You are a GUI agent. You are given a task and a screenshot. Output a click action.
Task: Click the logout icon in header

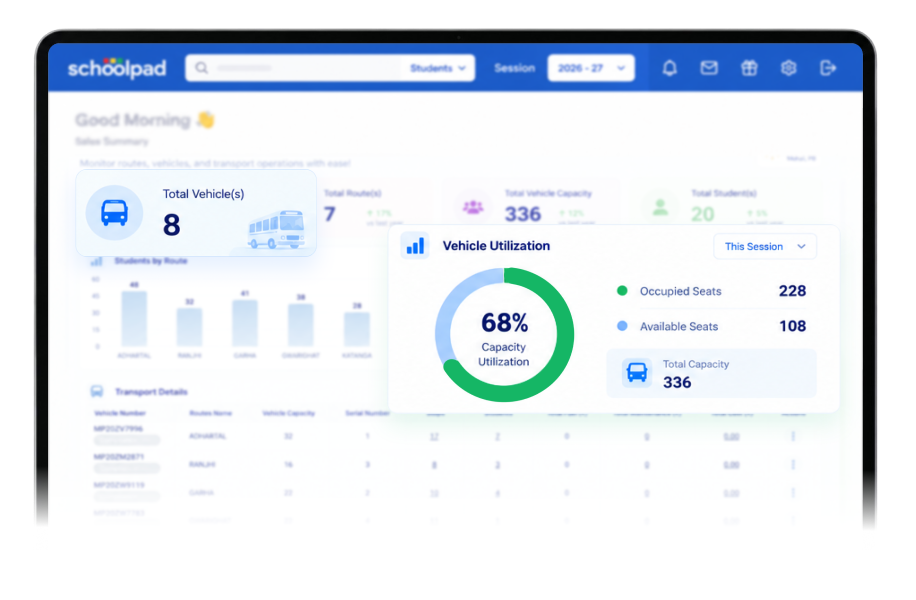pos(828,68)
